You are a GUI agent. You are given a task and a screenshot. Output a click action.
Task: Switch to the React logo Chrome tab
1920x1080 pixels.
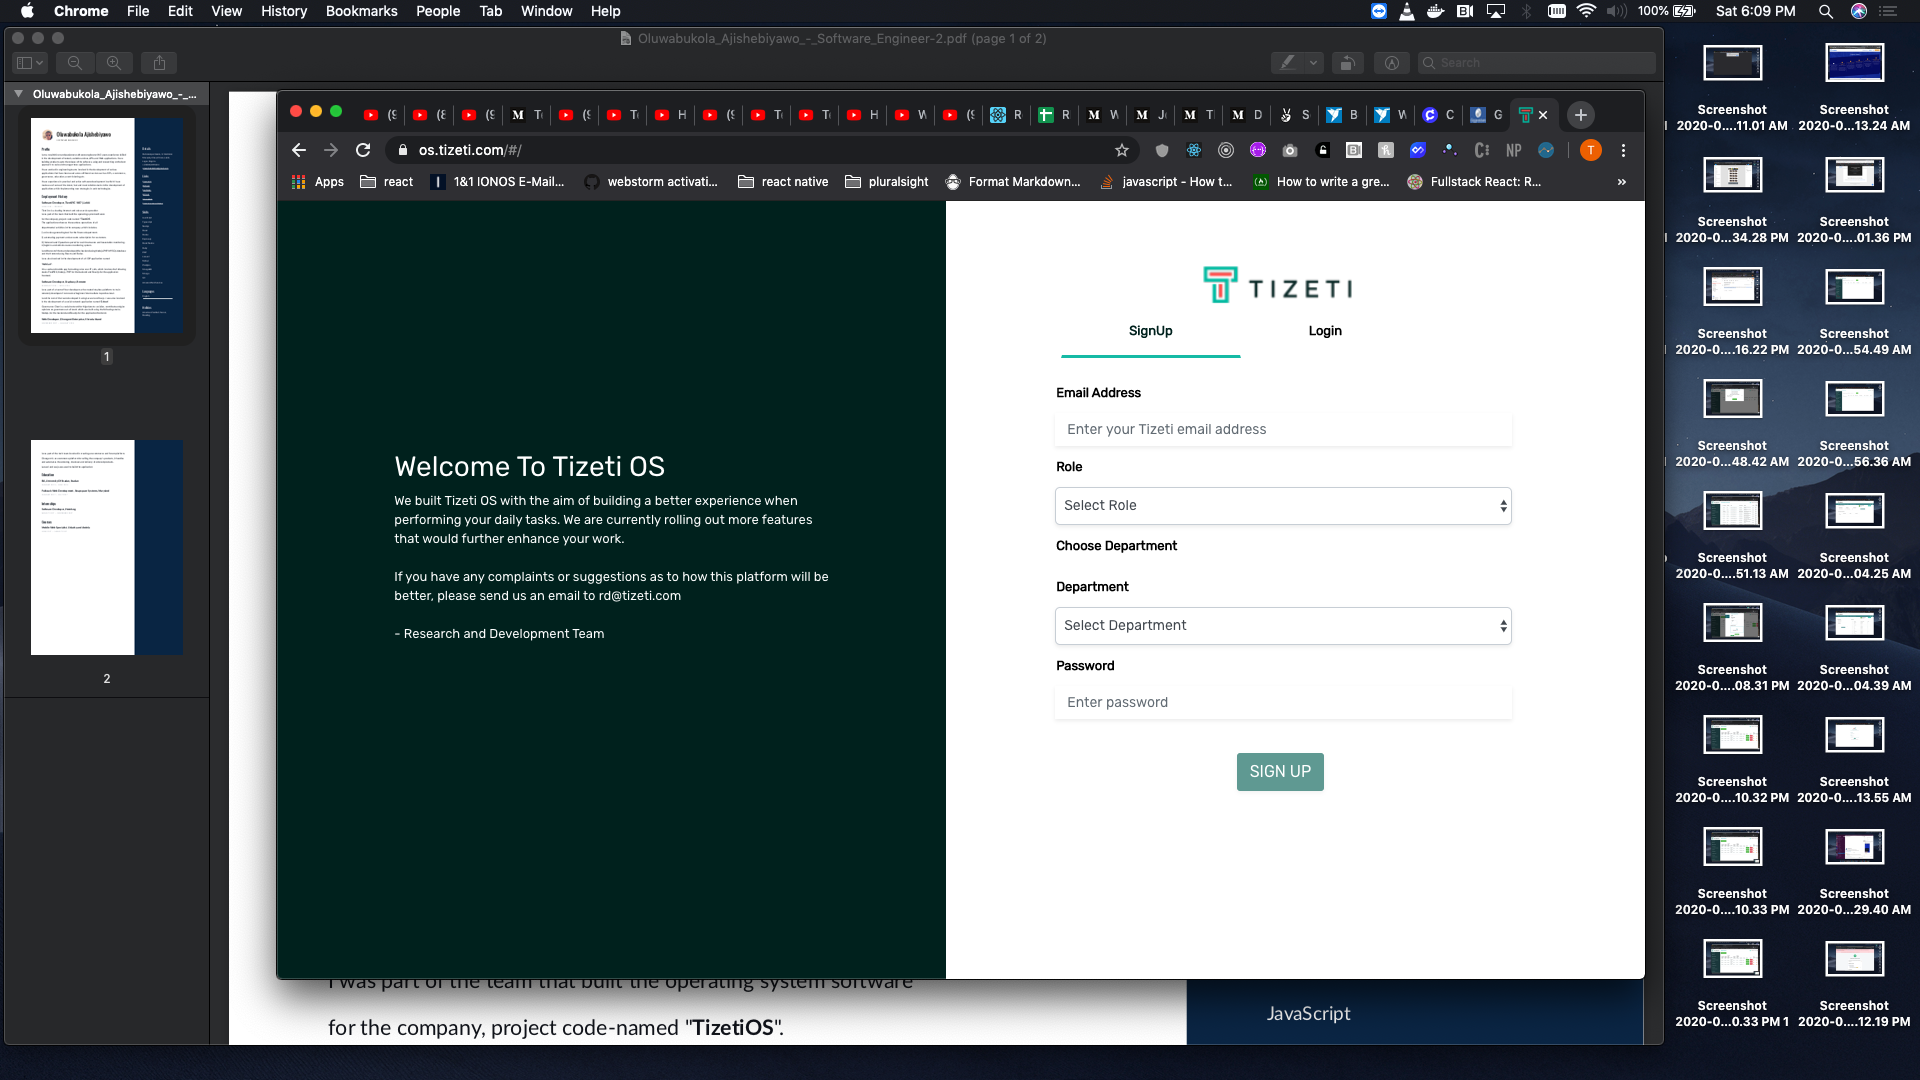[x=1007, y=115]
